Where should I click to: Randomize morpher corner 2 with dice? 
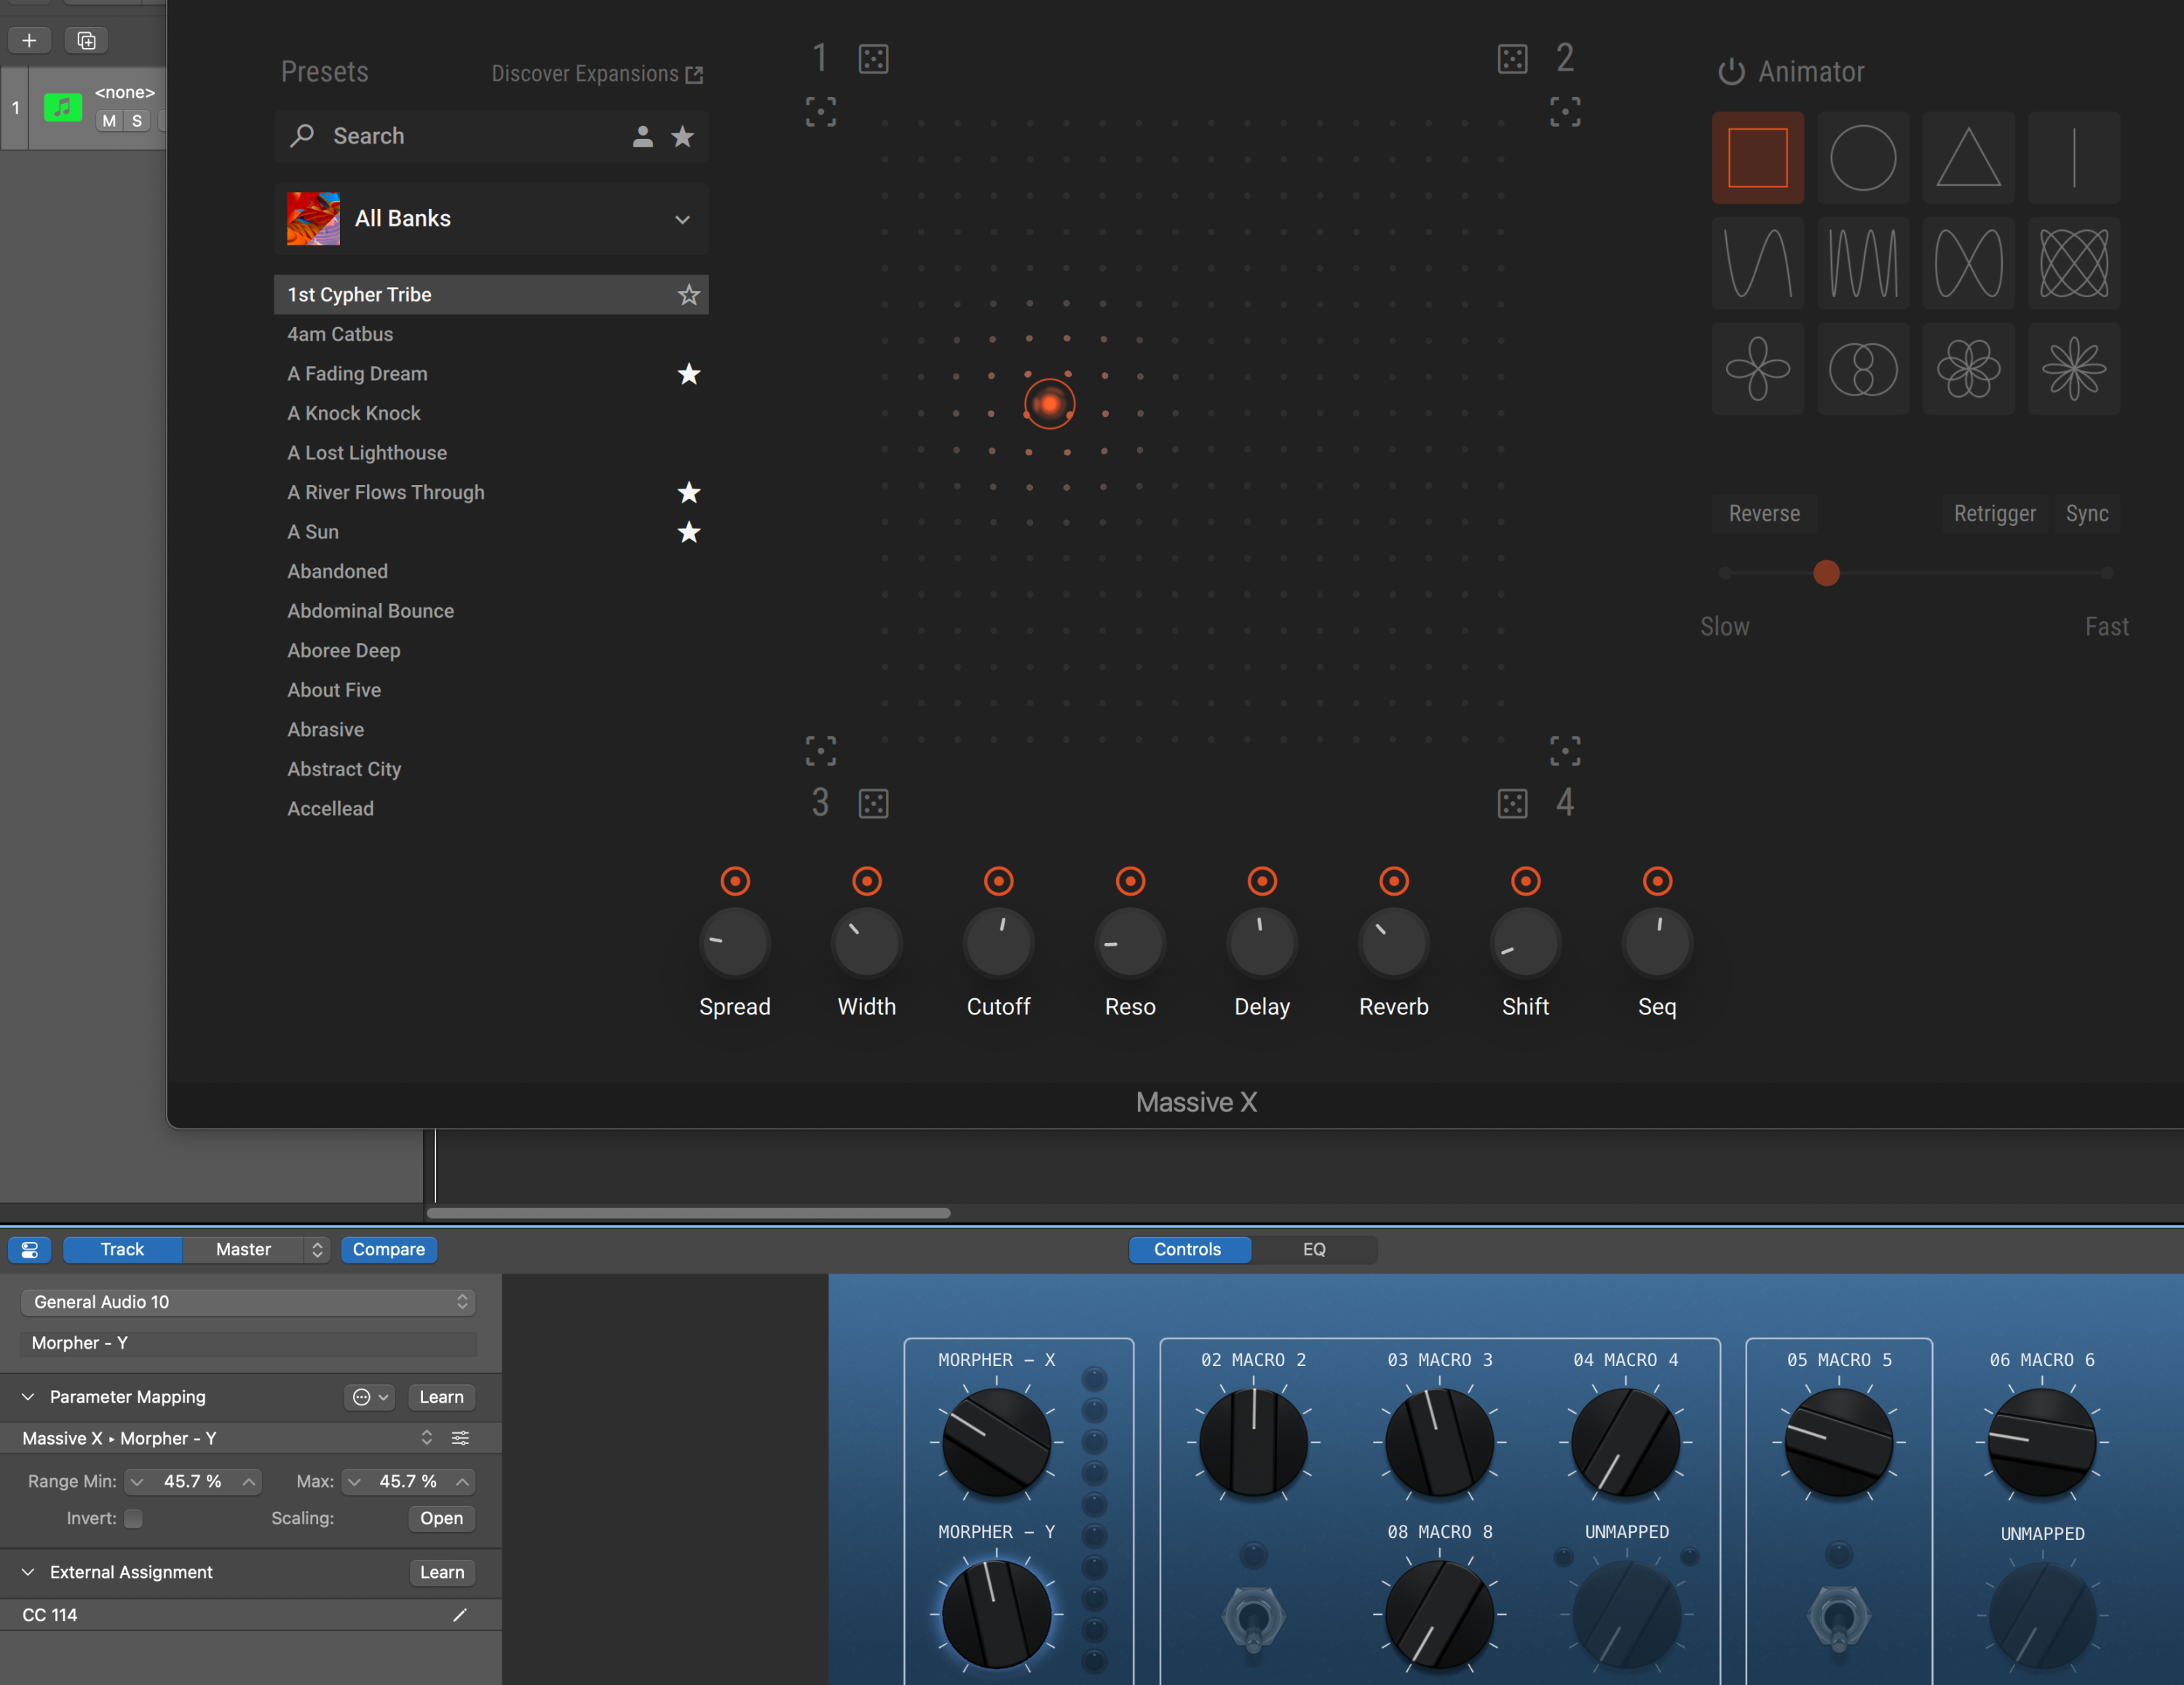1512,59
